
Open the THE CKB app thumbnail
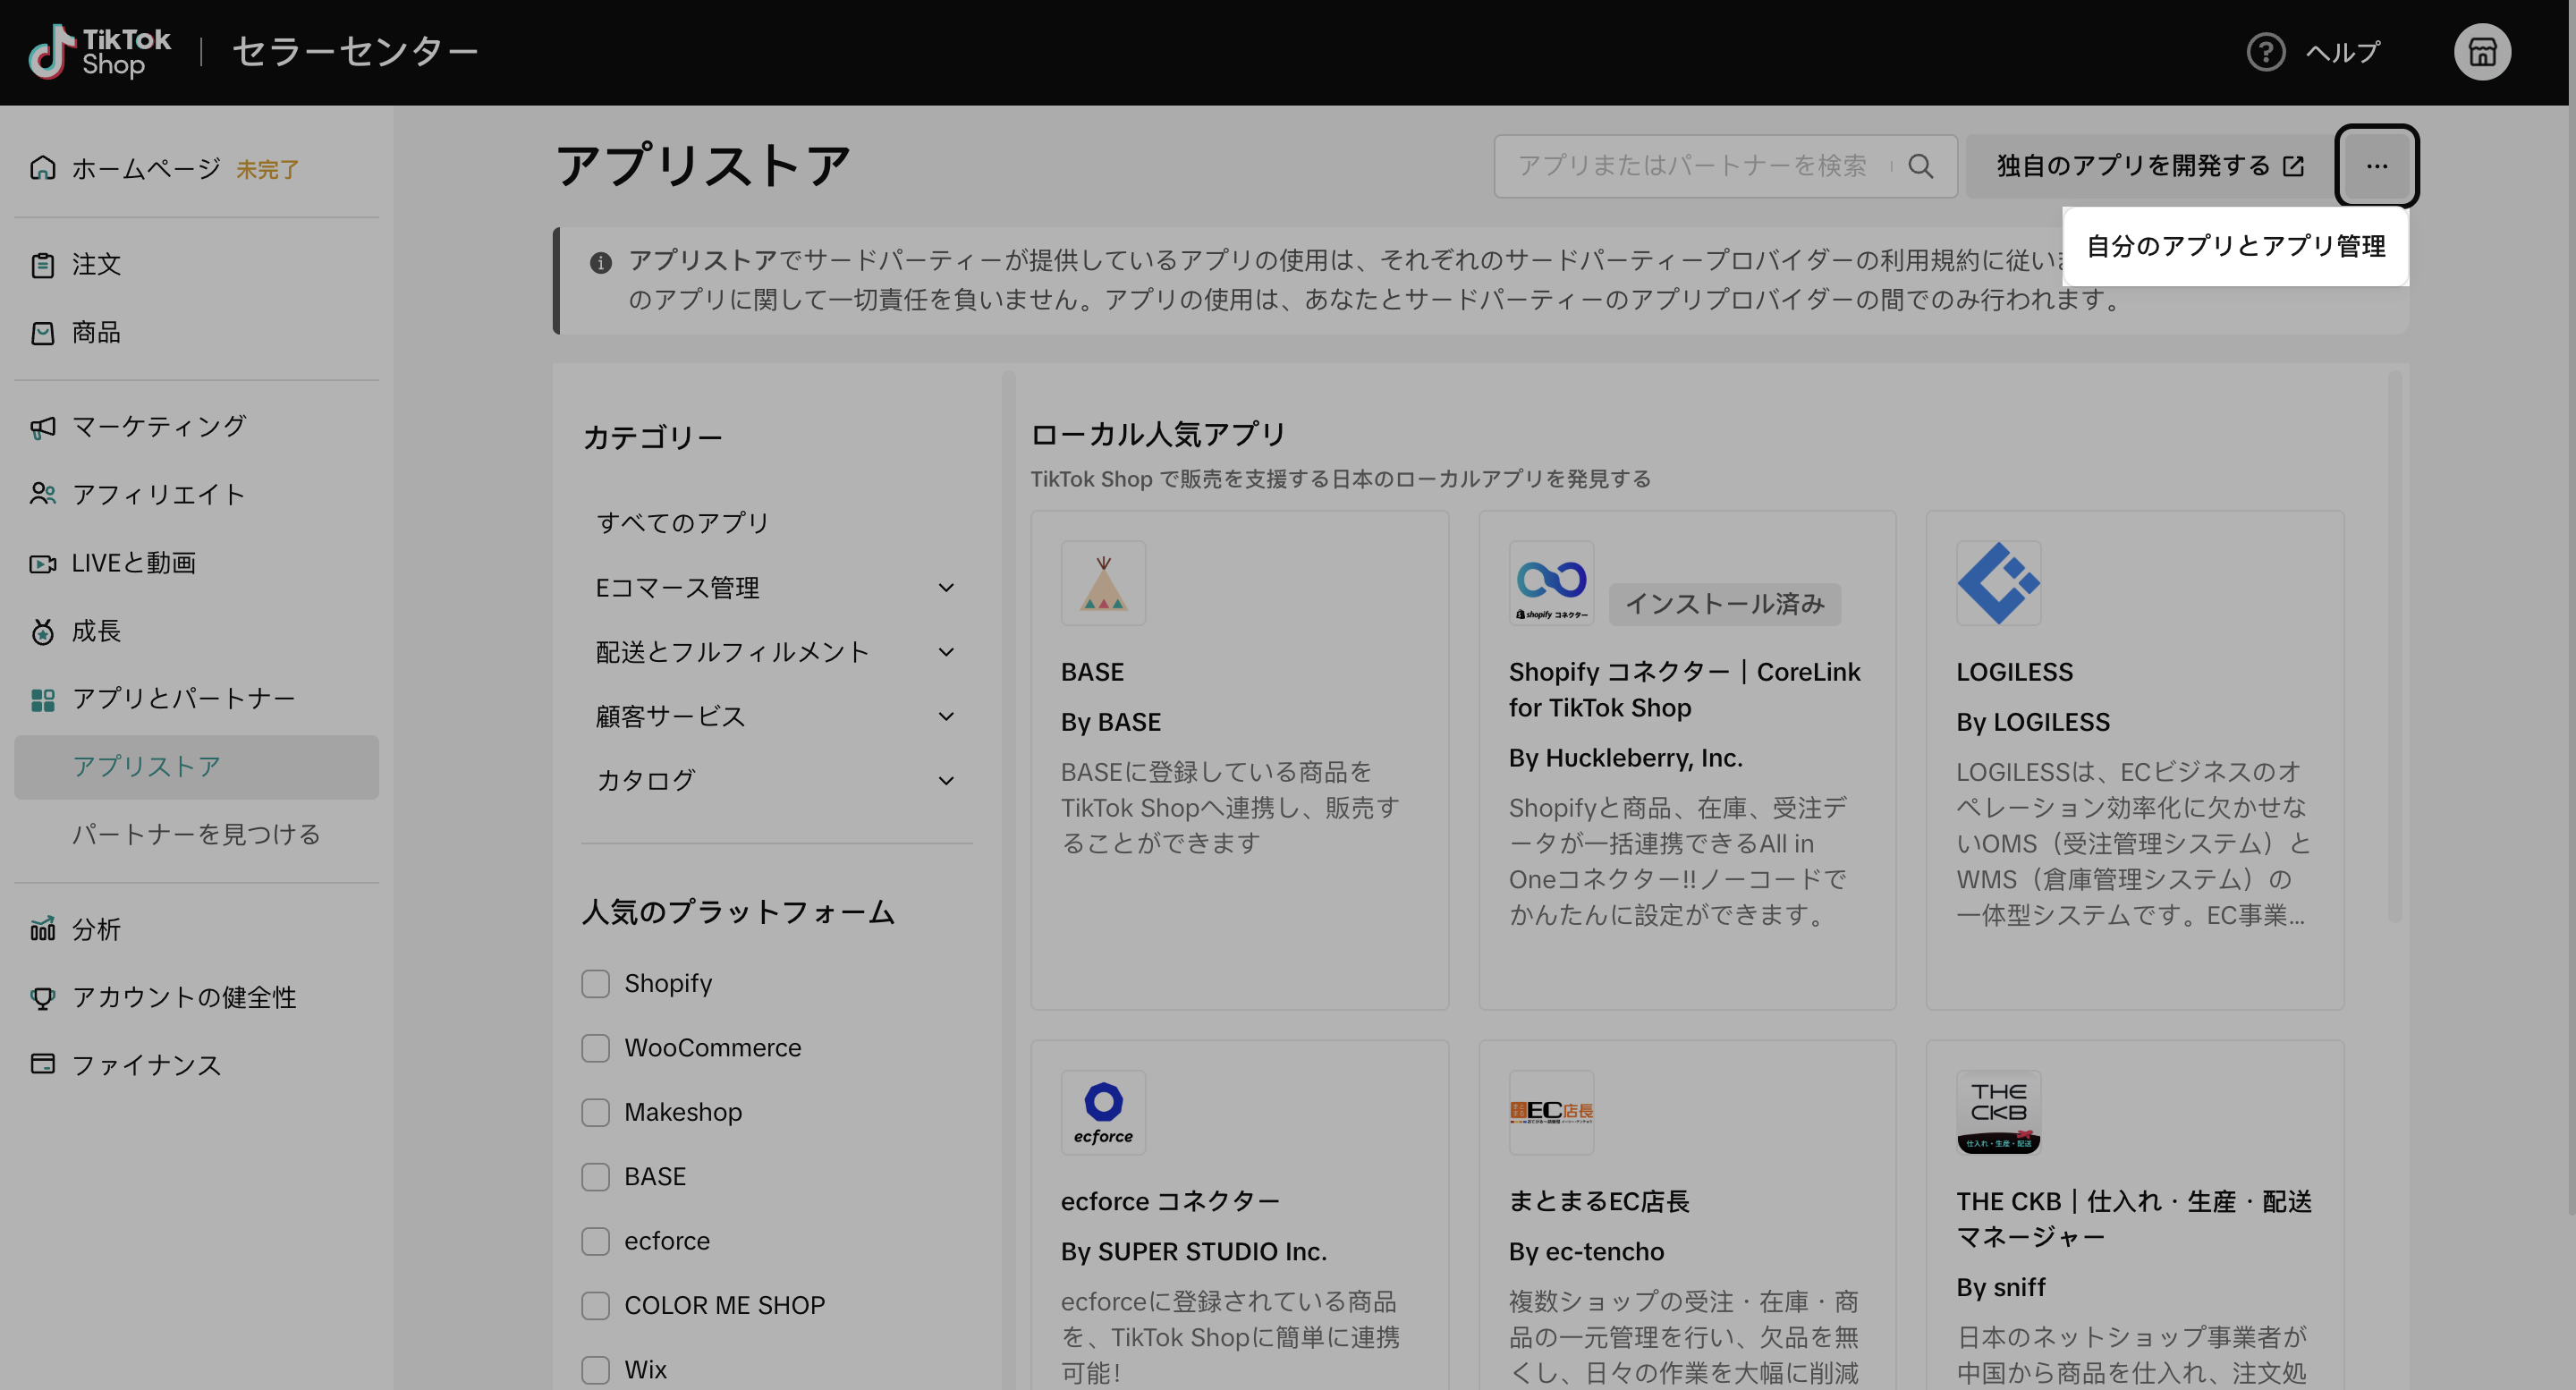point(1997,1112)
